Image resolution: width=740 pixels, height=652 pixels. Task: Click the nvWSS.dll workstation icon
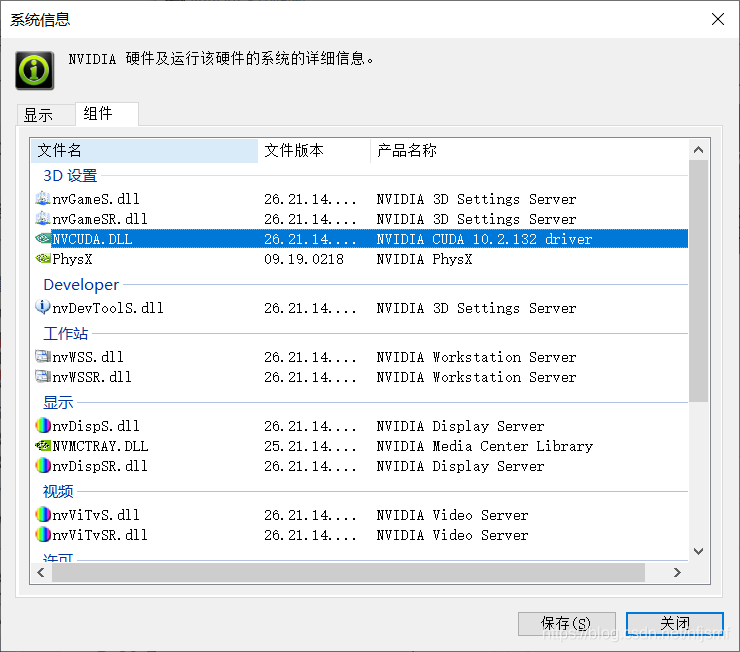click(x=43, y=357)
